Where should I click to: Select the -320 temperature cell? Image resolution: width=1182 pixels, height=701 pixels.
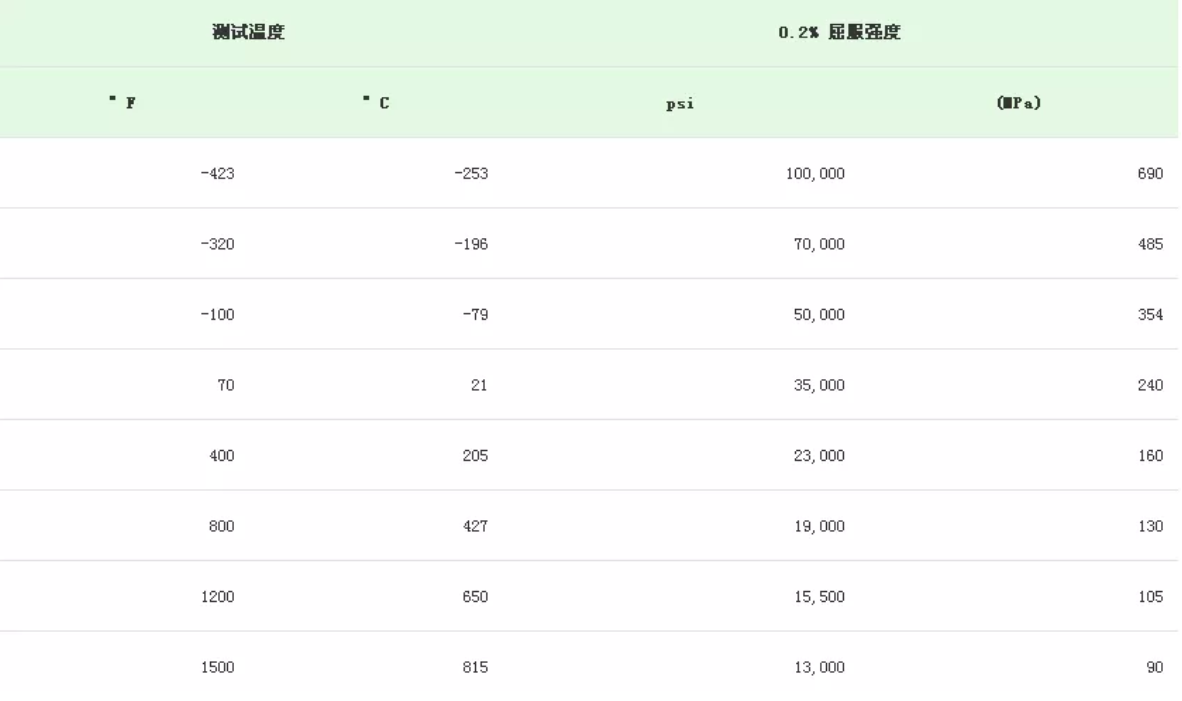[220, 243]
